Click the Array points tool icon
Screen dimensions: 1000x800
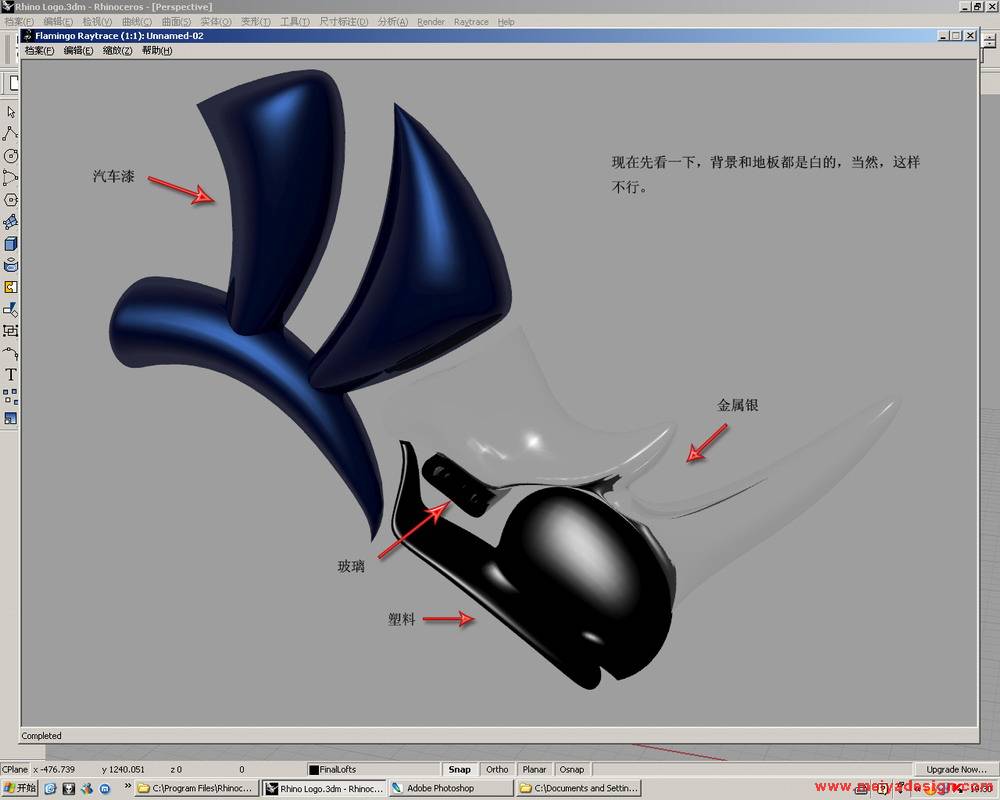11,397
